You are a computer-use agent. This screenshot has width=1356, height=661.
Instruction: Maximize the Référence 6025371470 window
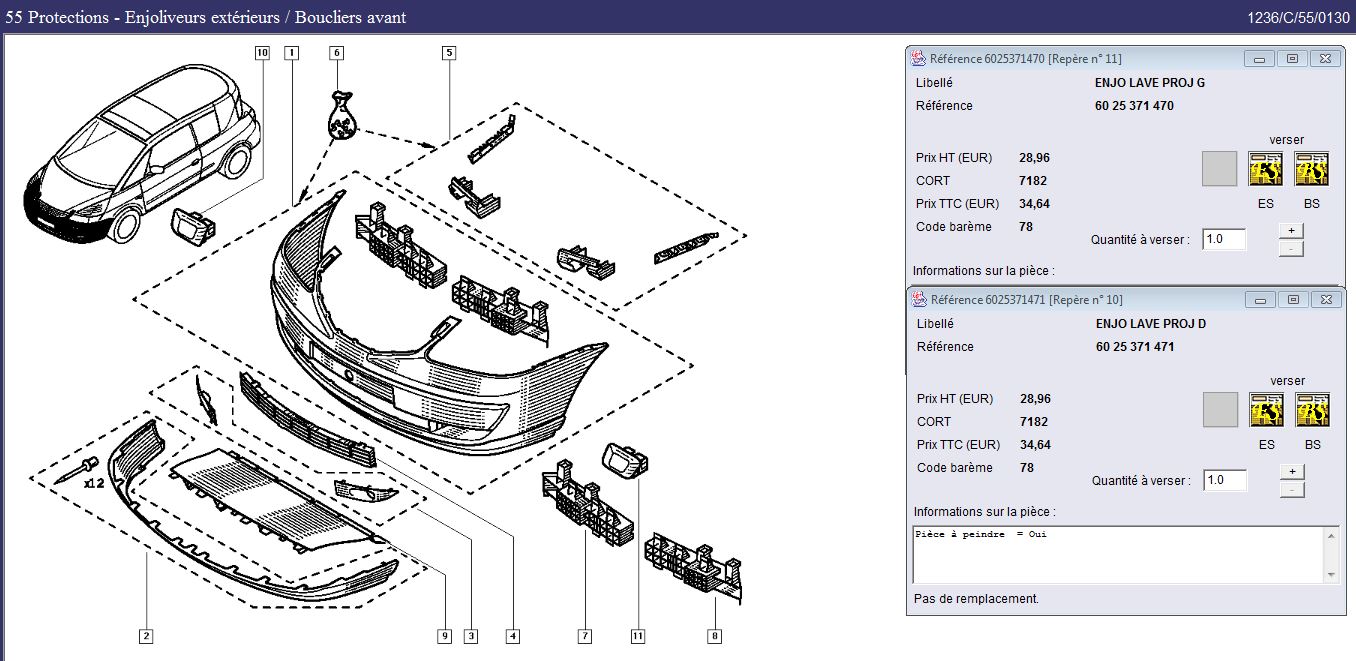(1292, 59)
